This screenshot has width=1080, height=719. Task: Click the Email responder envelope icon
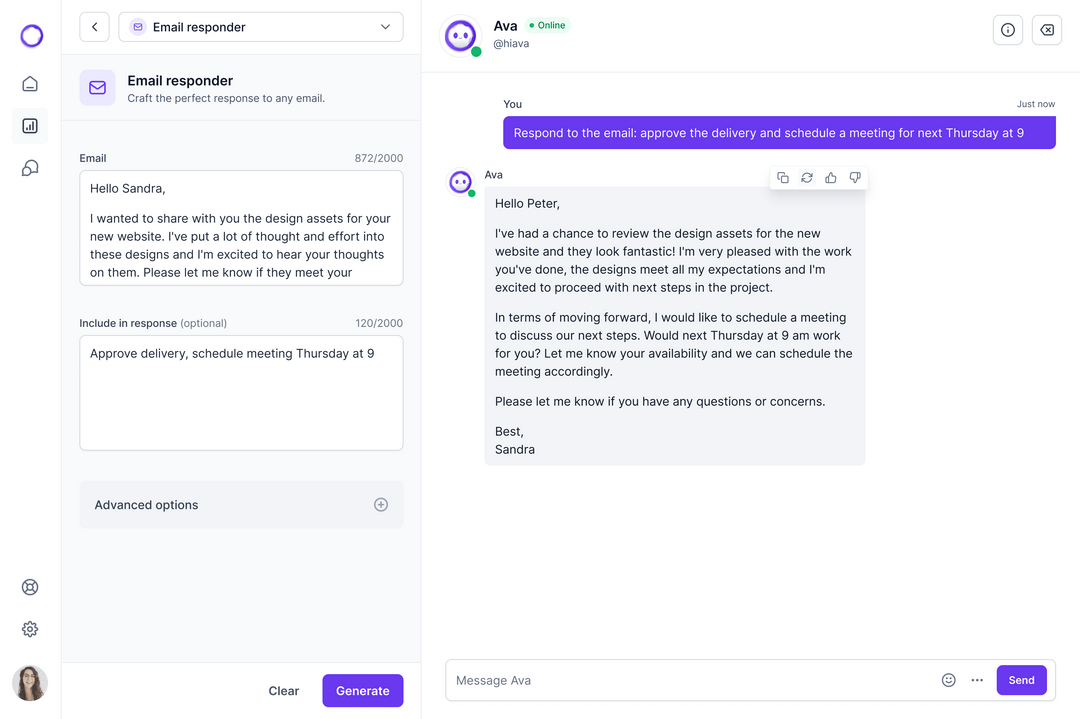97,88
